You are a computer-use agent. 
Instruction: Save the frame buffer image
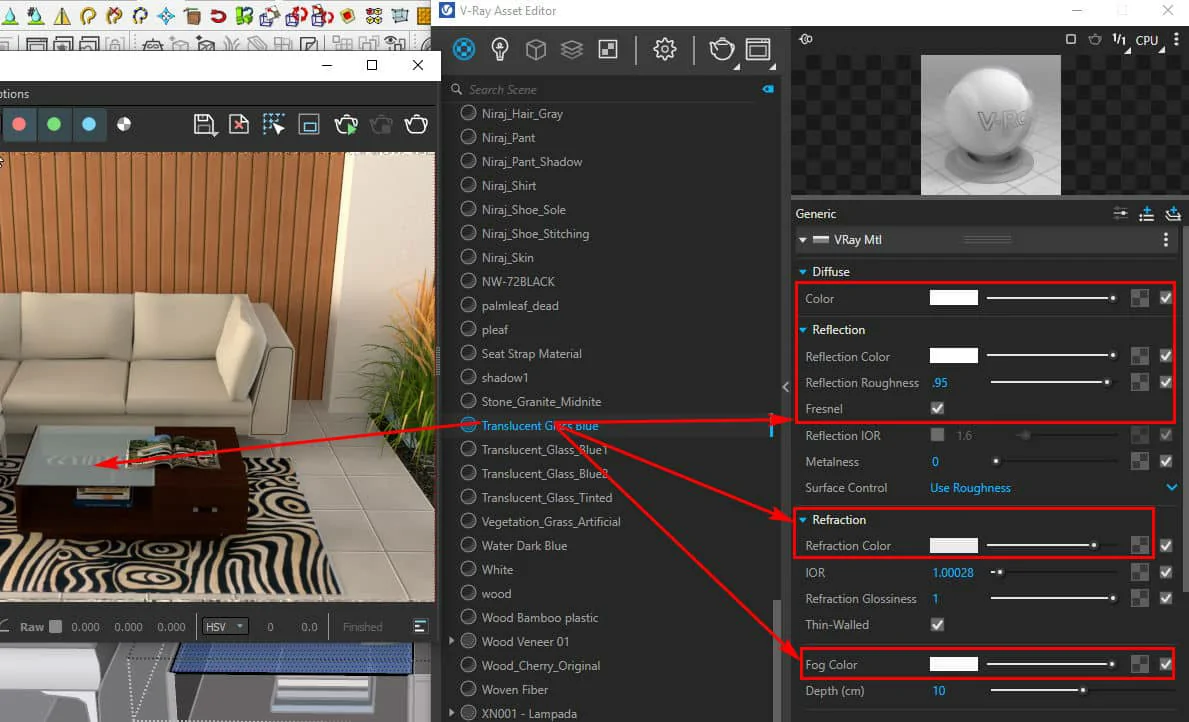pyautogui.click(x=205, y=124)
